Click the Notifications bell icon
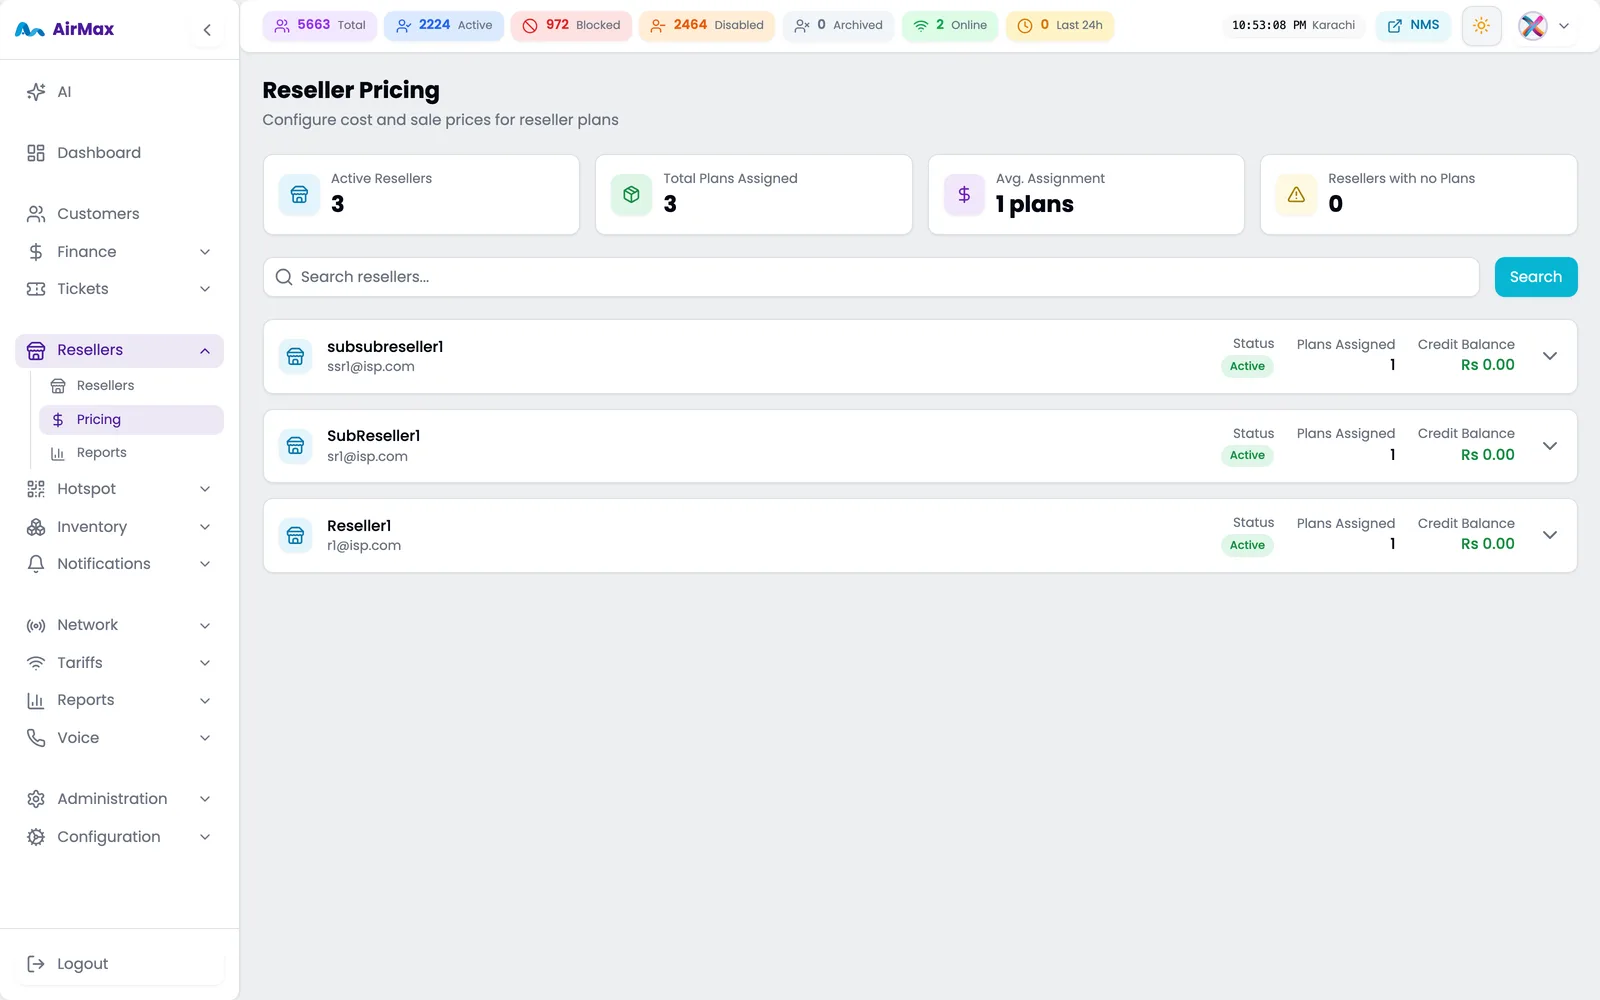 coord(36,564)
